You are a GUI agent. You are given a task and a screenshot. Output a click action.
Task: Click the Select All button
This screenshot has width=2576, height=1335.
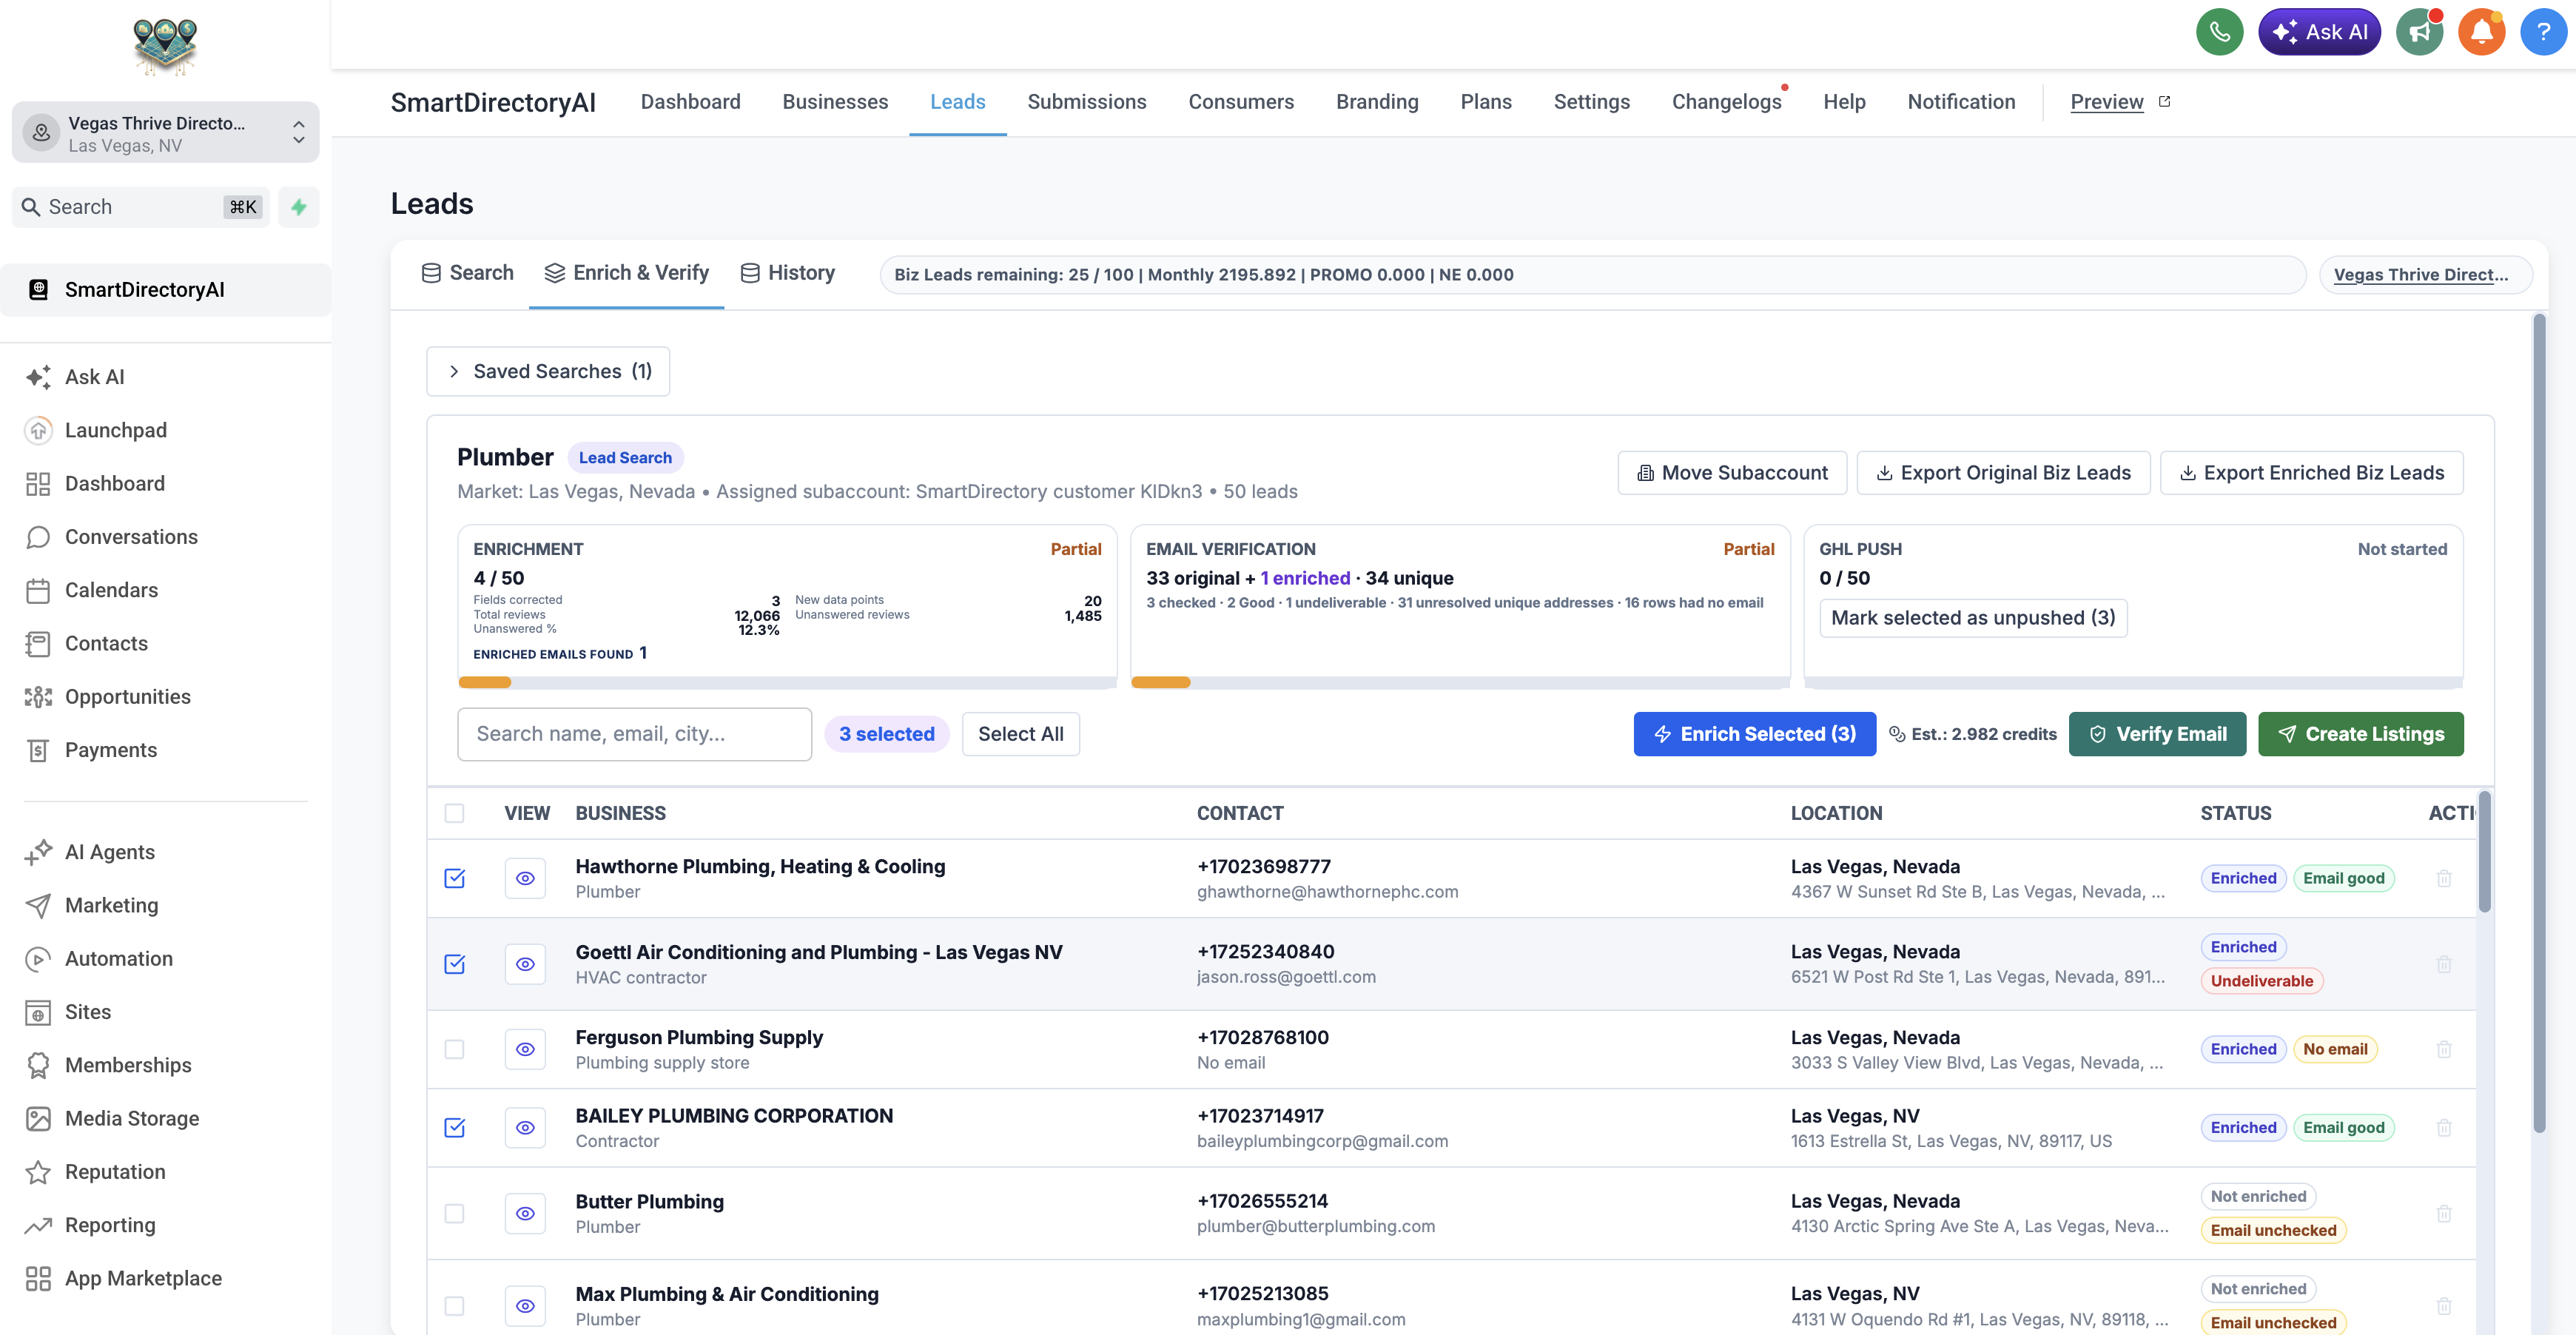[x=1020, y=734]
